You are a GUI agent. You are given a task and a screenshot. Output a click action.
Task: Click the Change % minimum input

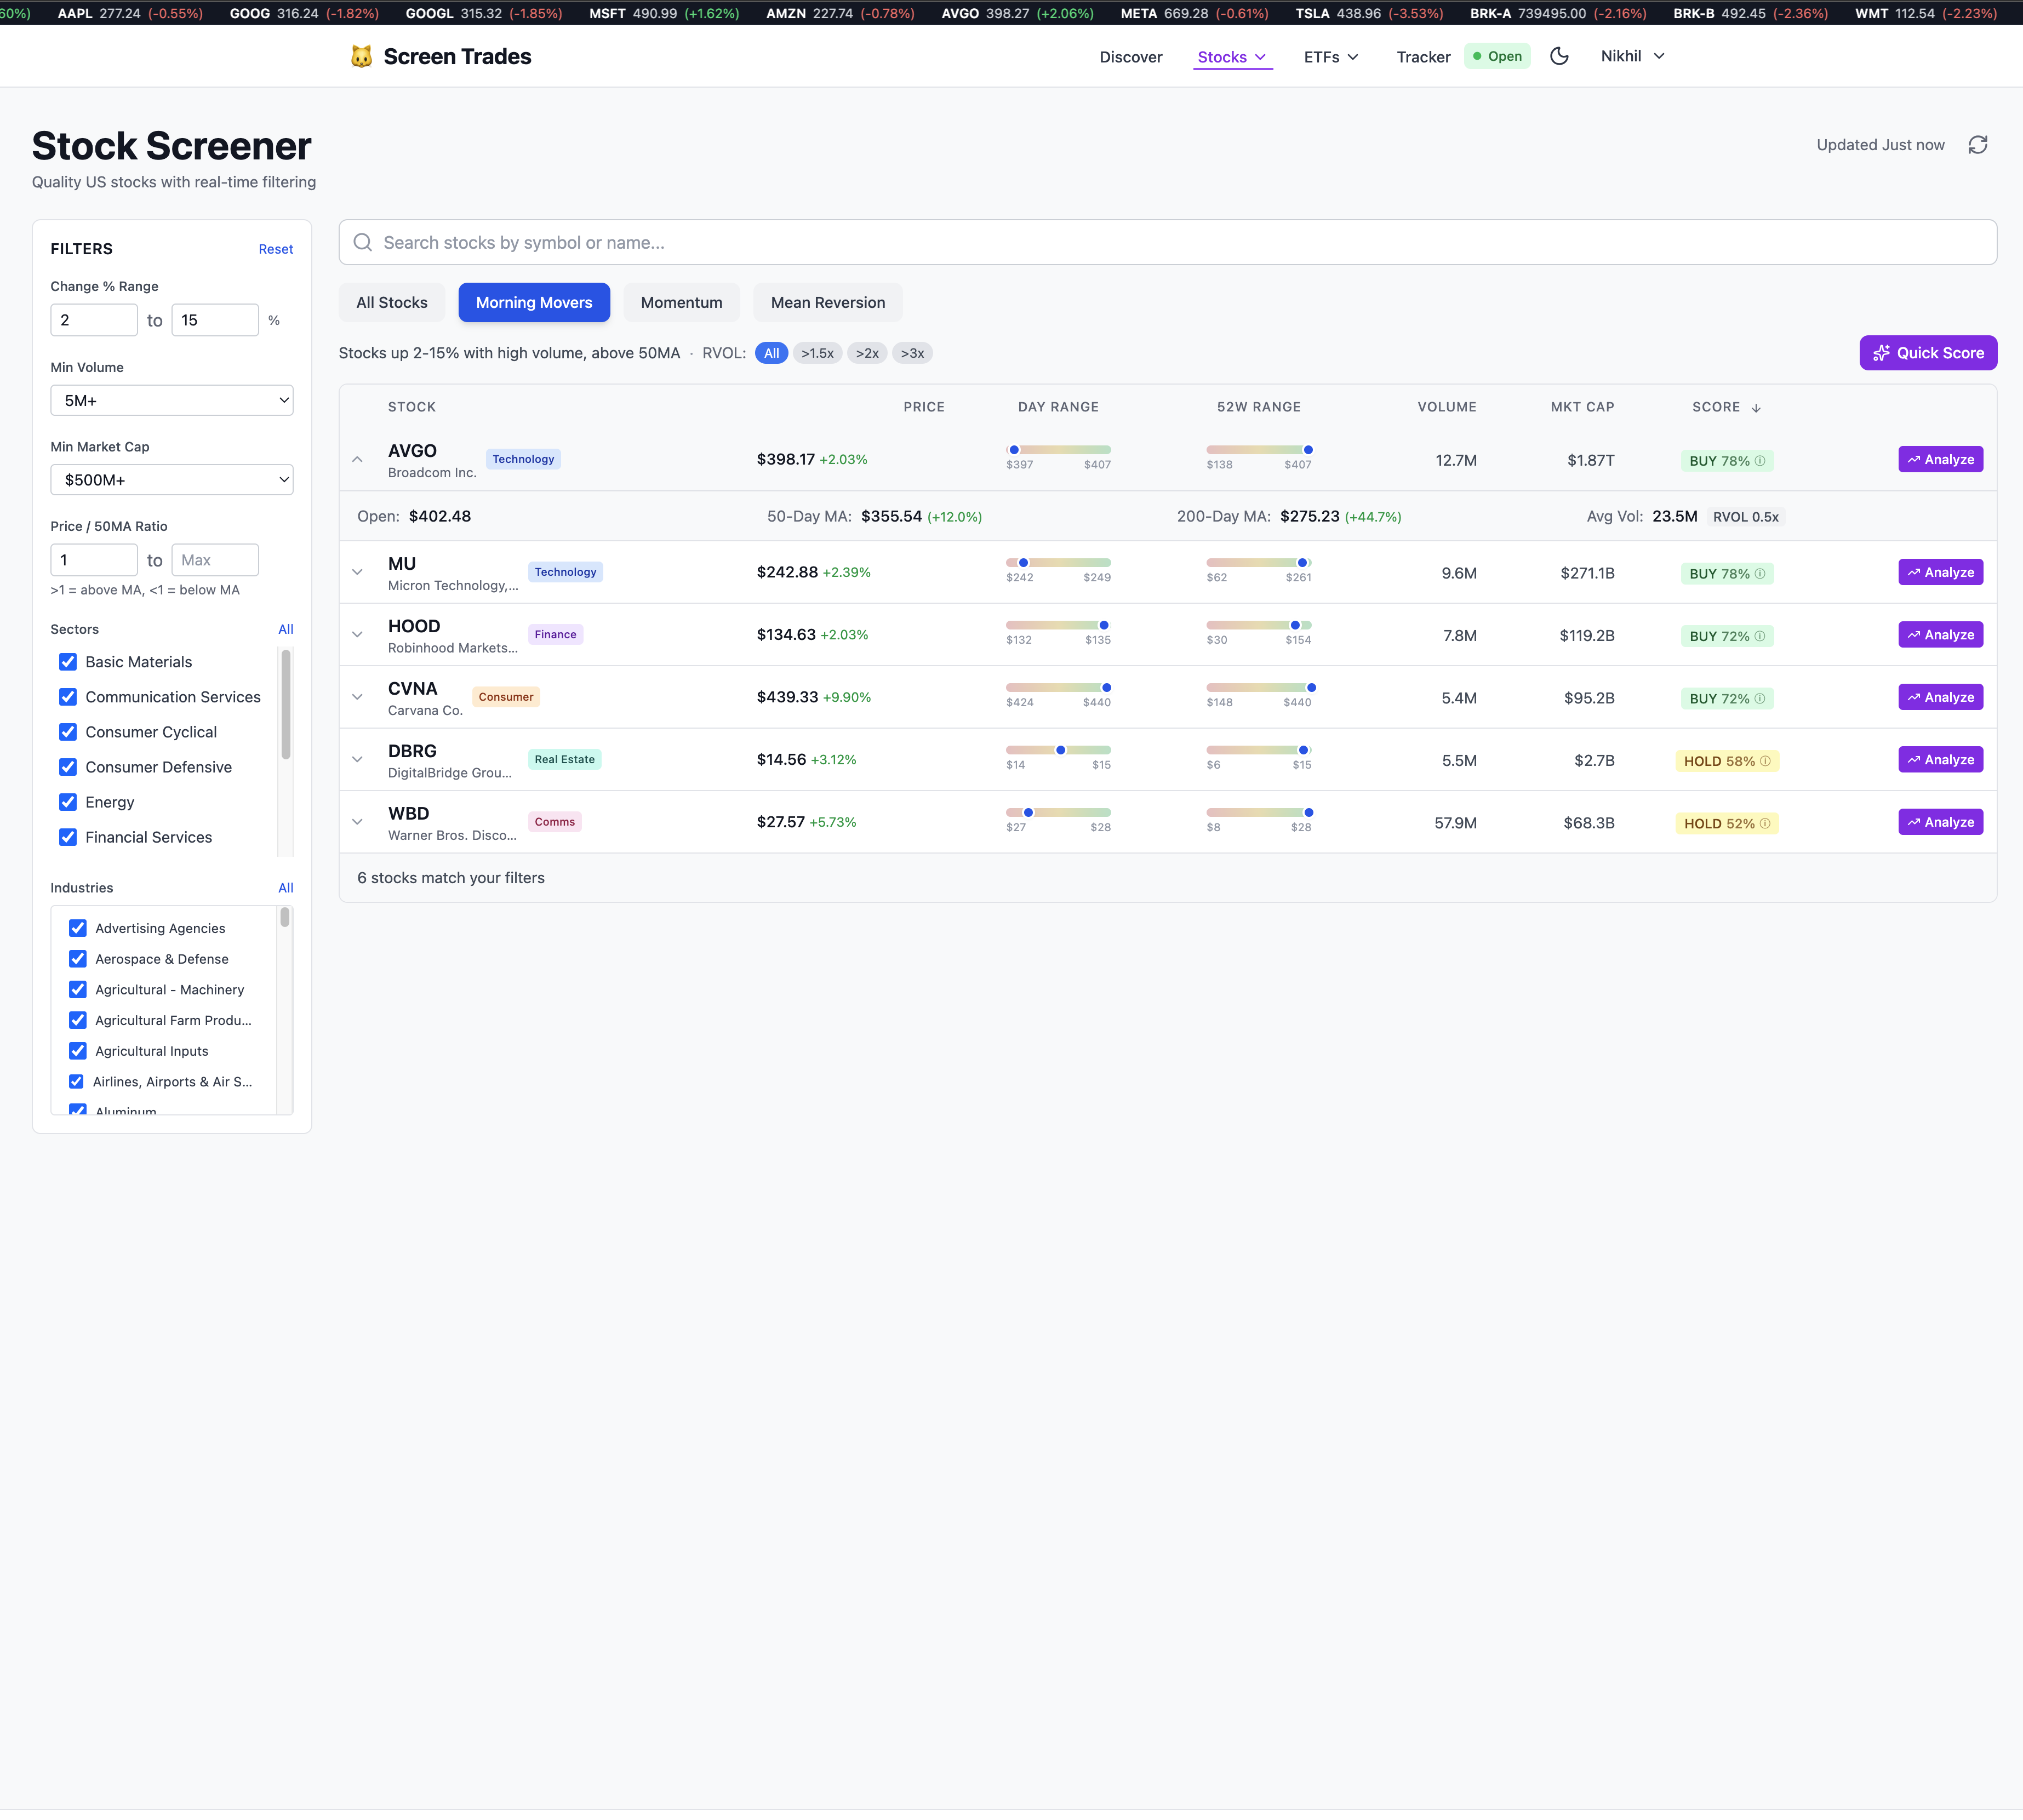(x=94, y=320)
